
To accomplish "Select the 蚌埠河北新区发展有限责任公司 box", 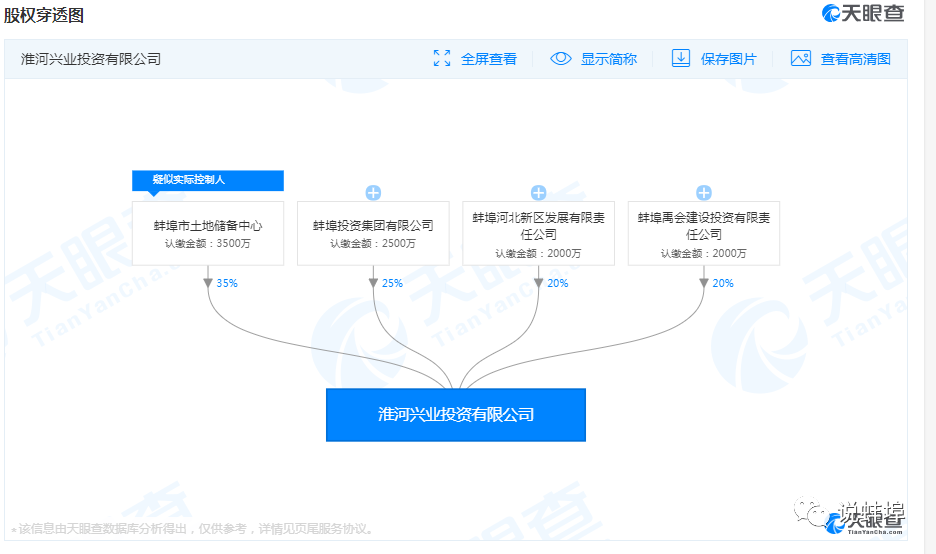I will coord(538,233).
